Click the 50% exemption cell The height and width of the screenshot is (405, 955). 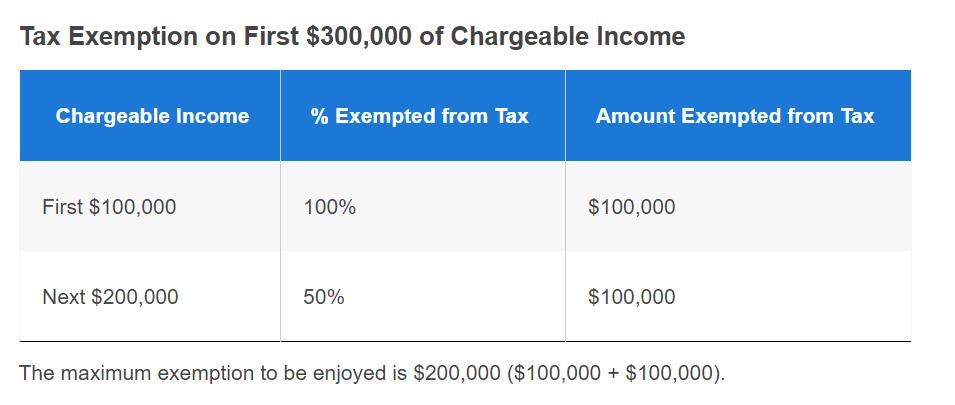(324, 297)
